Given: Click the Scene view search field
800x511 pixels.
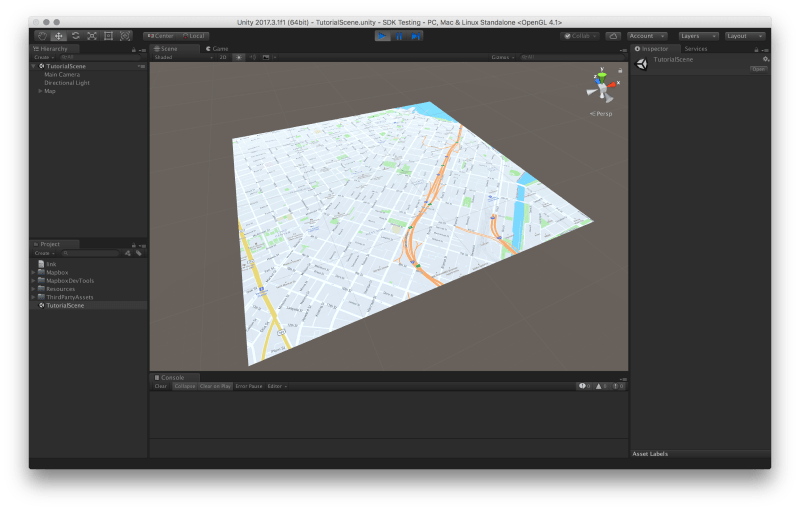Looking at the screenshot, I should tap(570, 57).
